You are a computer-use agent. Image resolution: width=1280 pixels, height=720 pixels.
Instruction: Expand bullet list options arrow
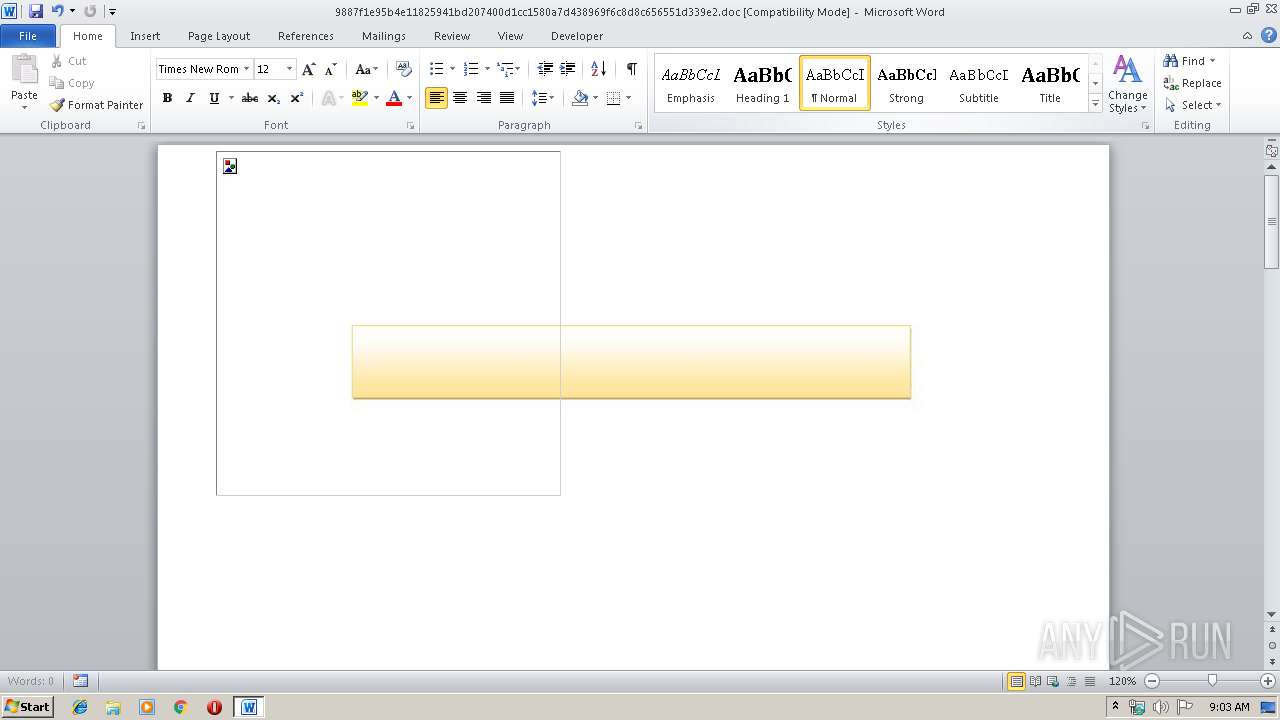(x=452, y=69)
